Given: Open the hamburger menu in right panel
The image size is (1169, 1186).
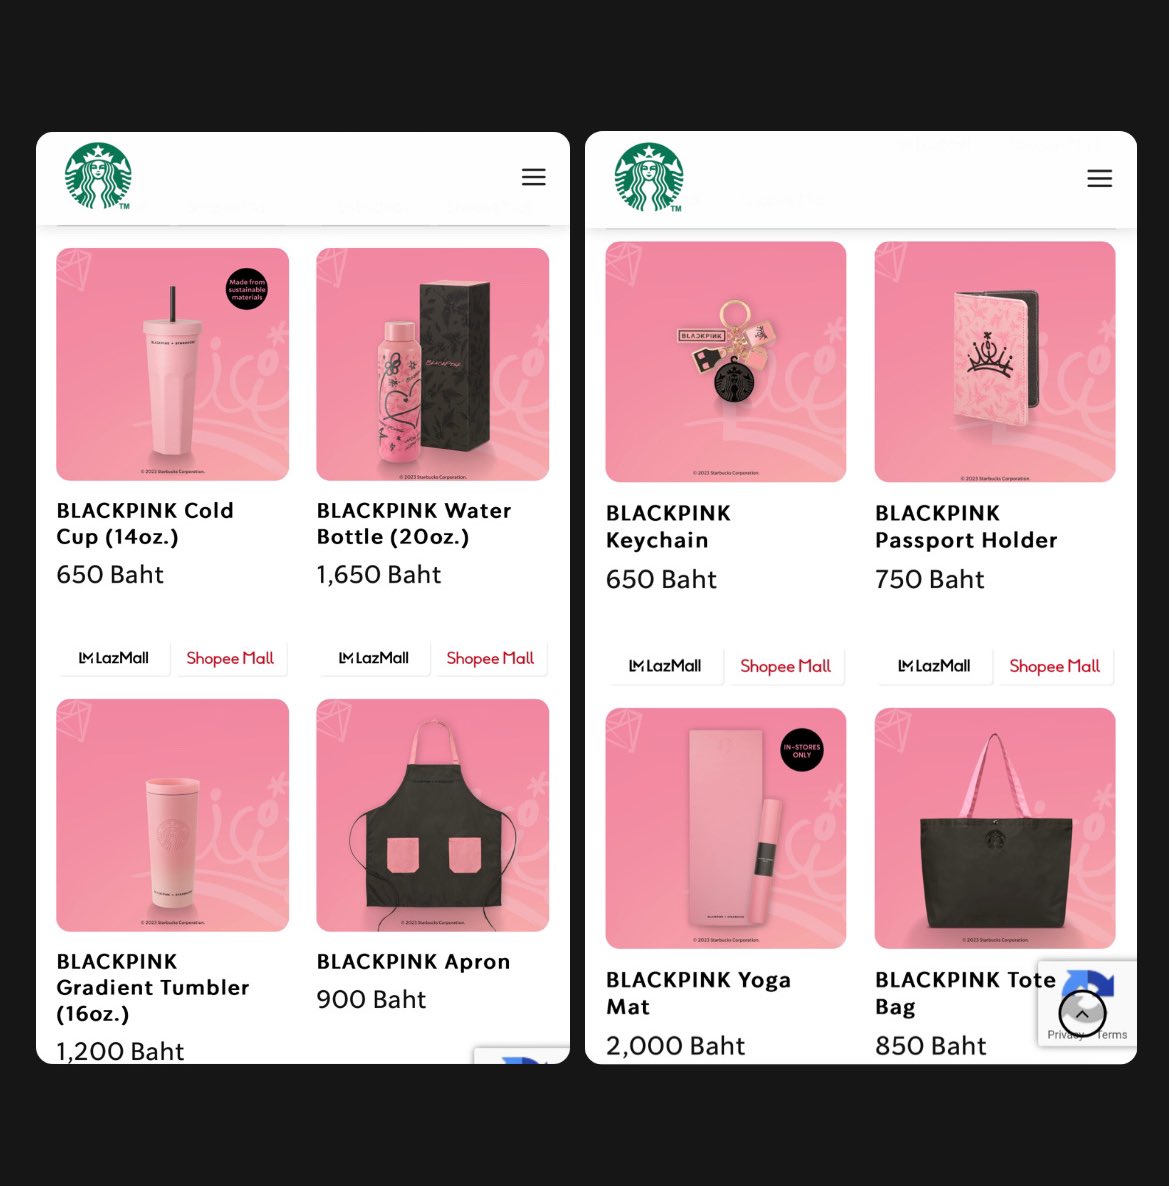Looking at the screenshot, I should click(x=1099, y=179).
